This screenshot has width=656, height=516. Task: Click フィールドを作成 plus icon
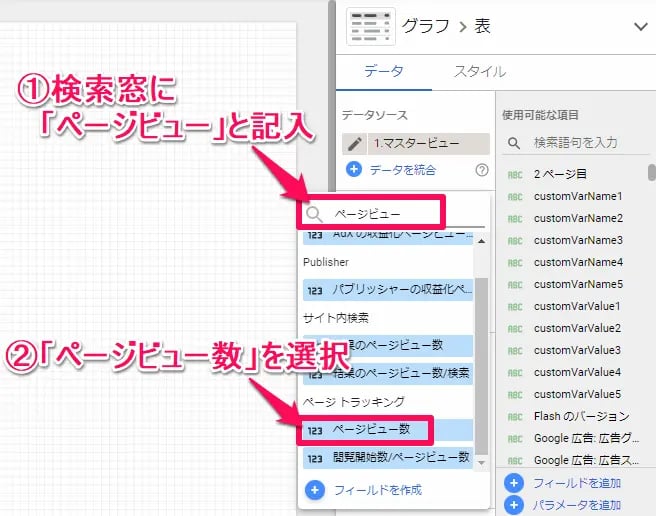tap(315, 490)
